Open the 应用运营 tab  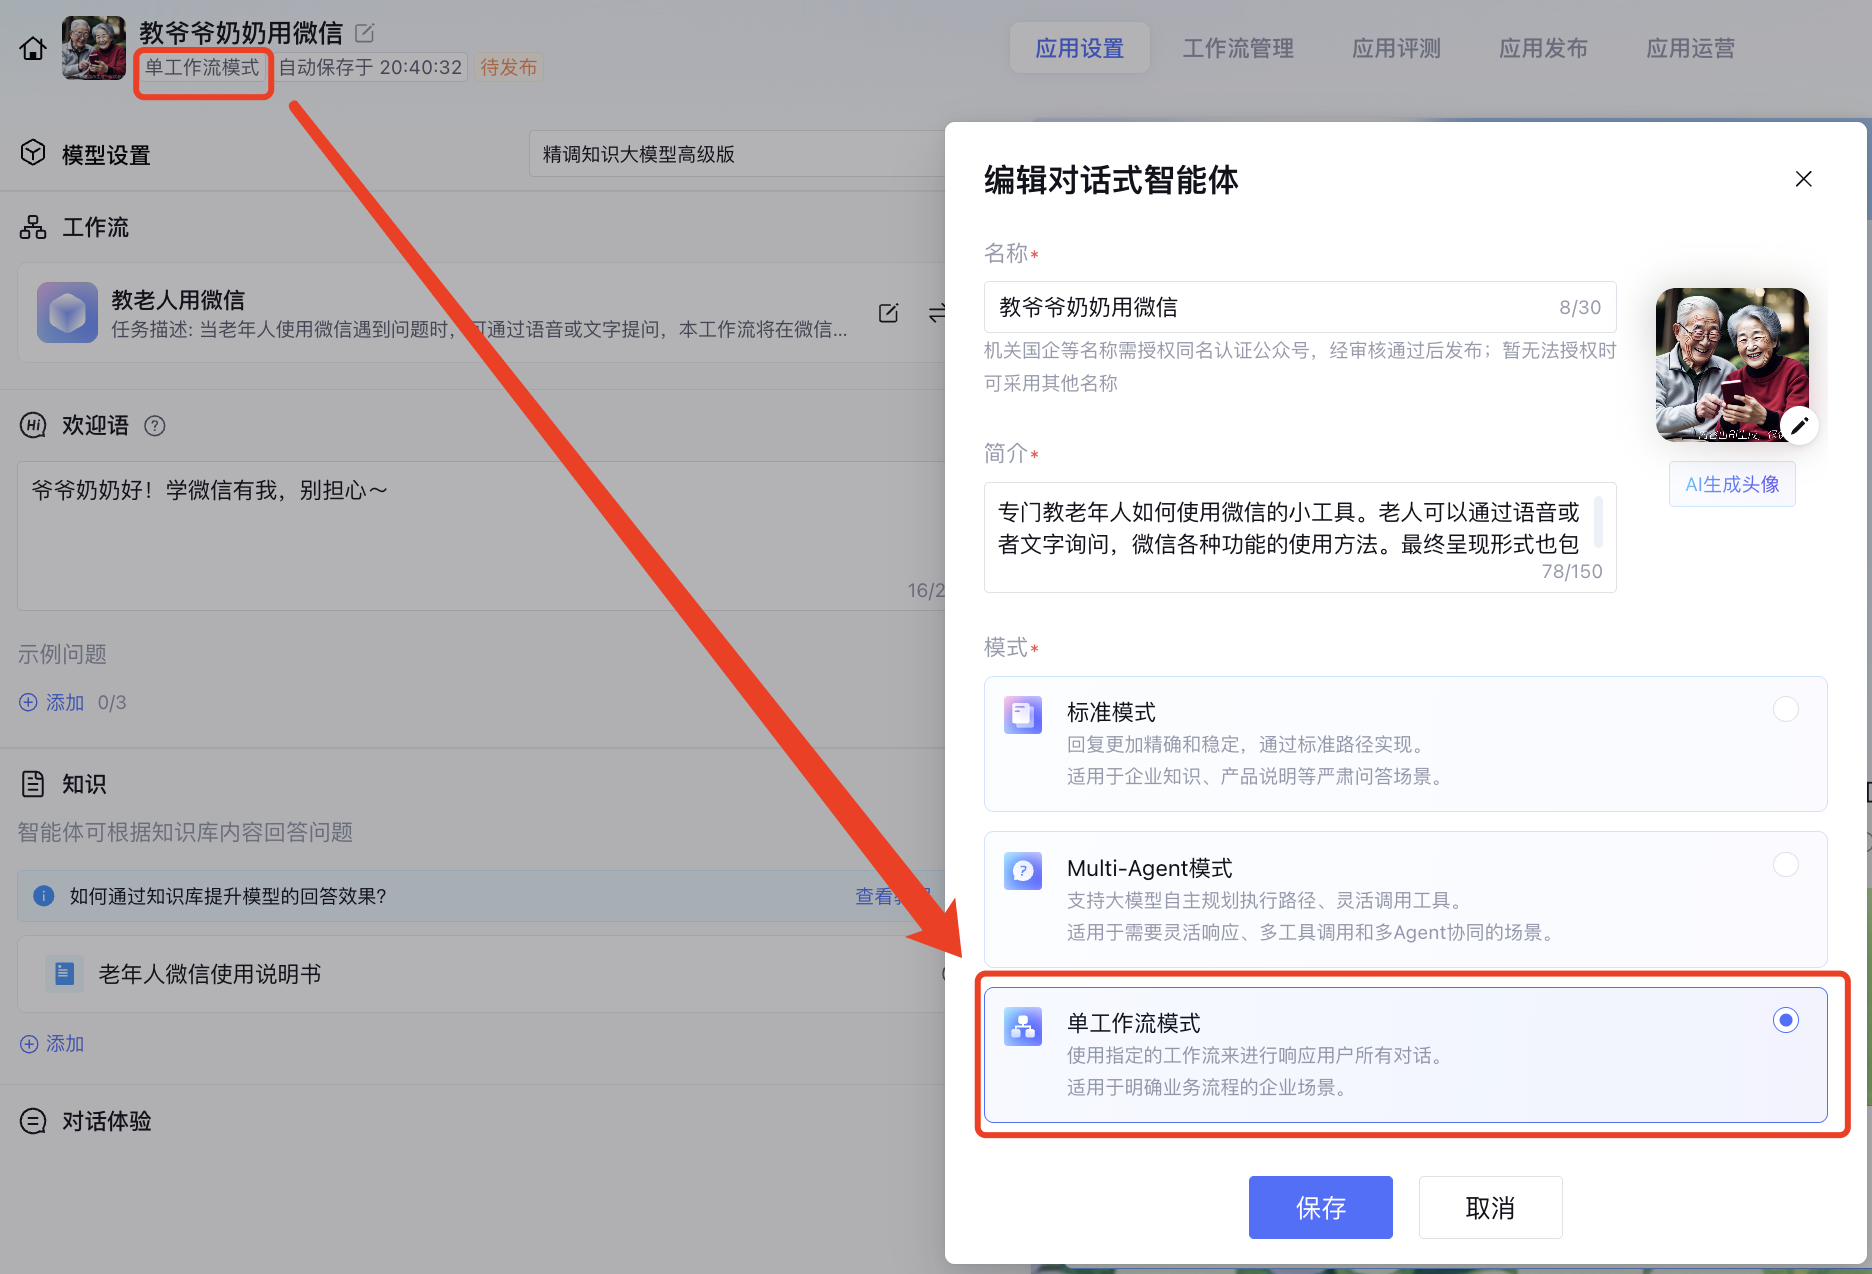[1690, 48]
